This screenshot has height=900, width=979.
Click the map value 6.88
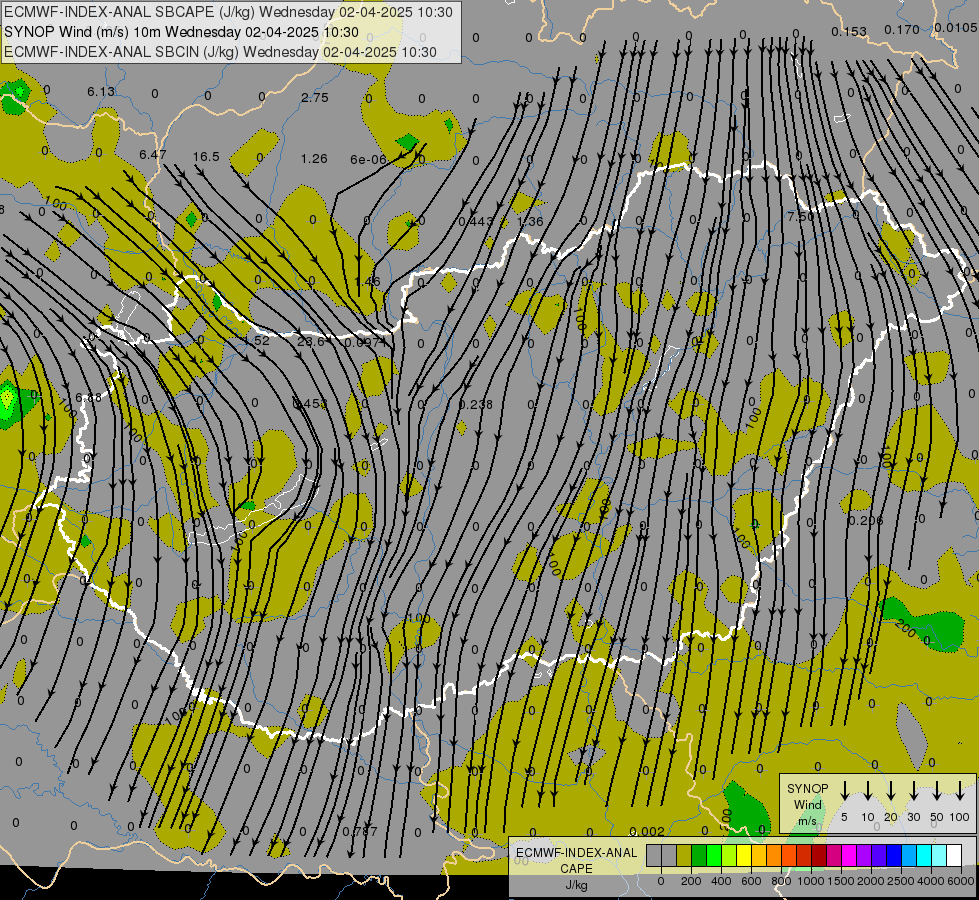click(88, 398)
